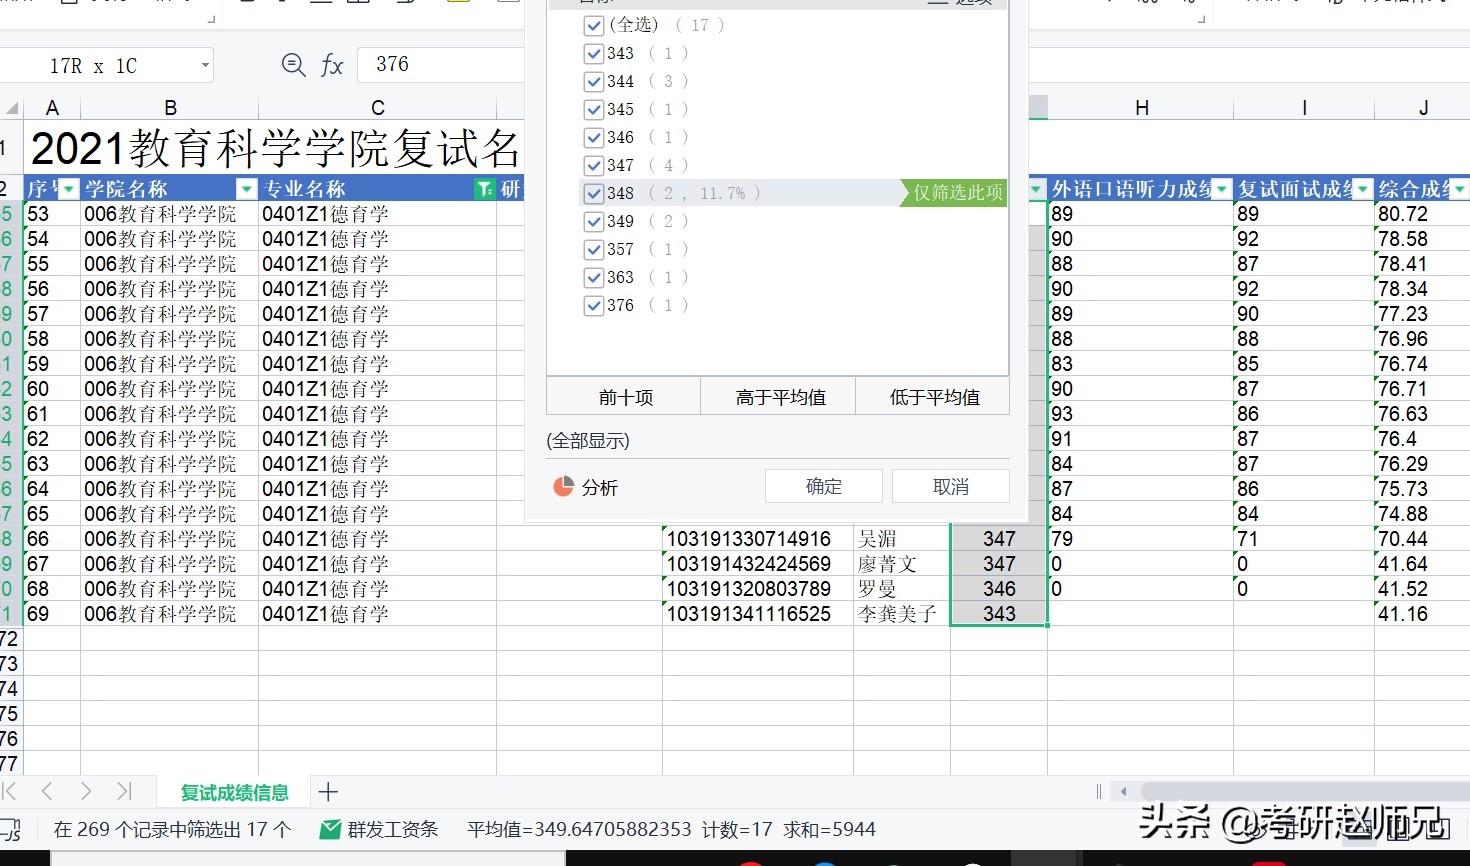Open the 序号 column filter dropdown
The width and height of the screenshot is (1470, 866).
click(69, 188)
